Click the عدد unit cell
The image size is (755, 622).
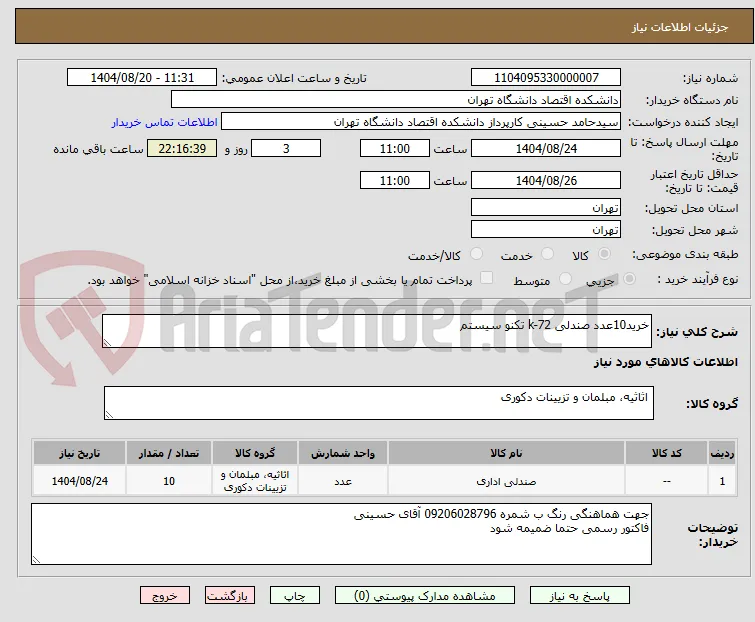pos(343,481)
